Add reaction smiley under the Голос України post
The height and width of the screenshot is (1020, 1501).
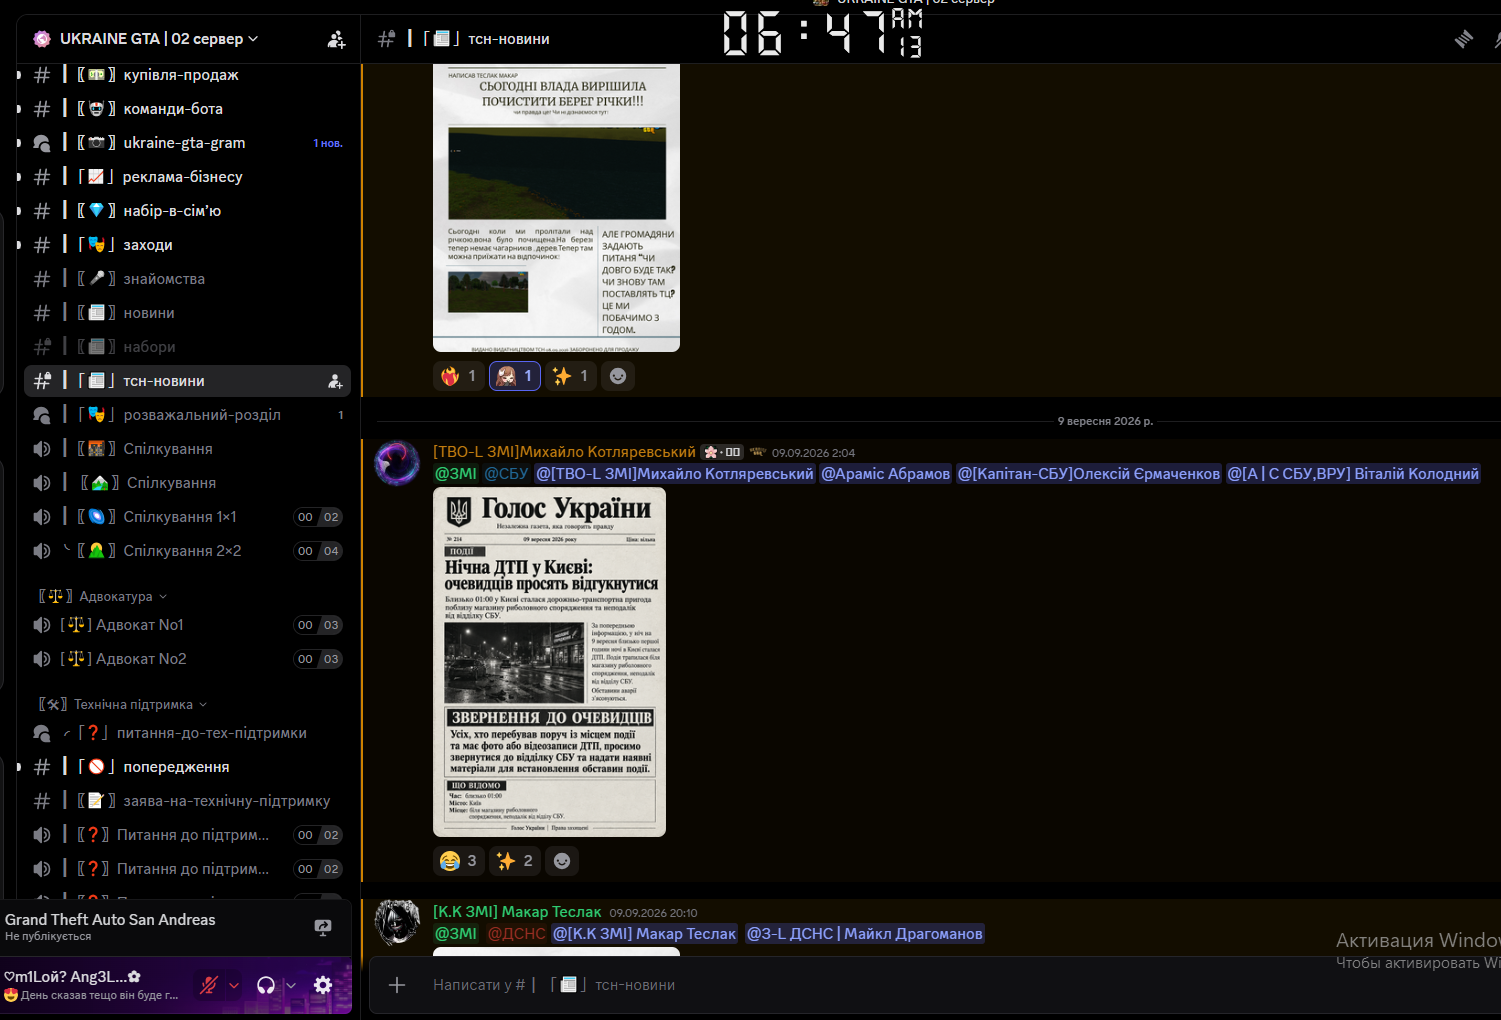coord(562,861)
